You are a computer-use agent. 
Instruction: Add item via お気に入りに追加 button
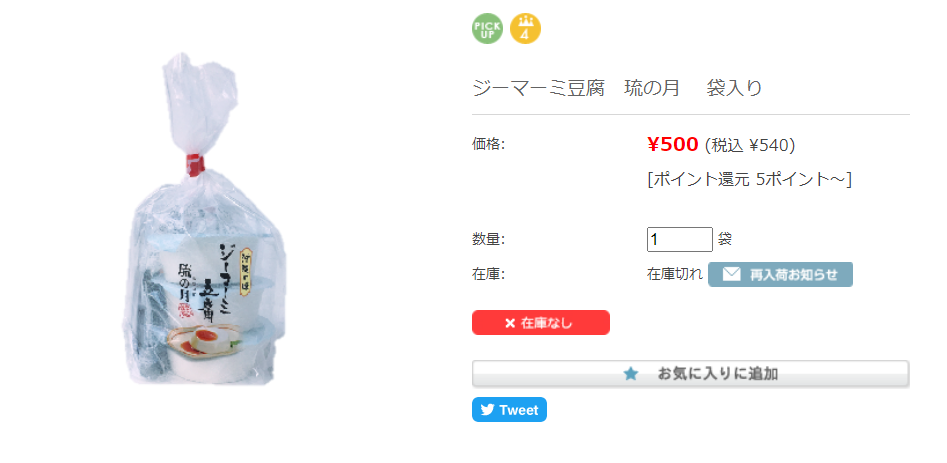coord(690,374)
